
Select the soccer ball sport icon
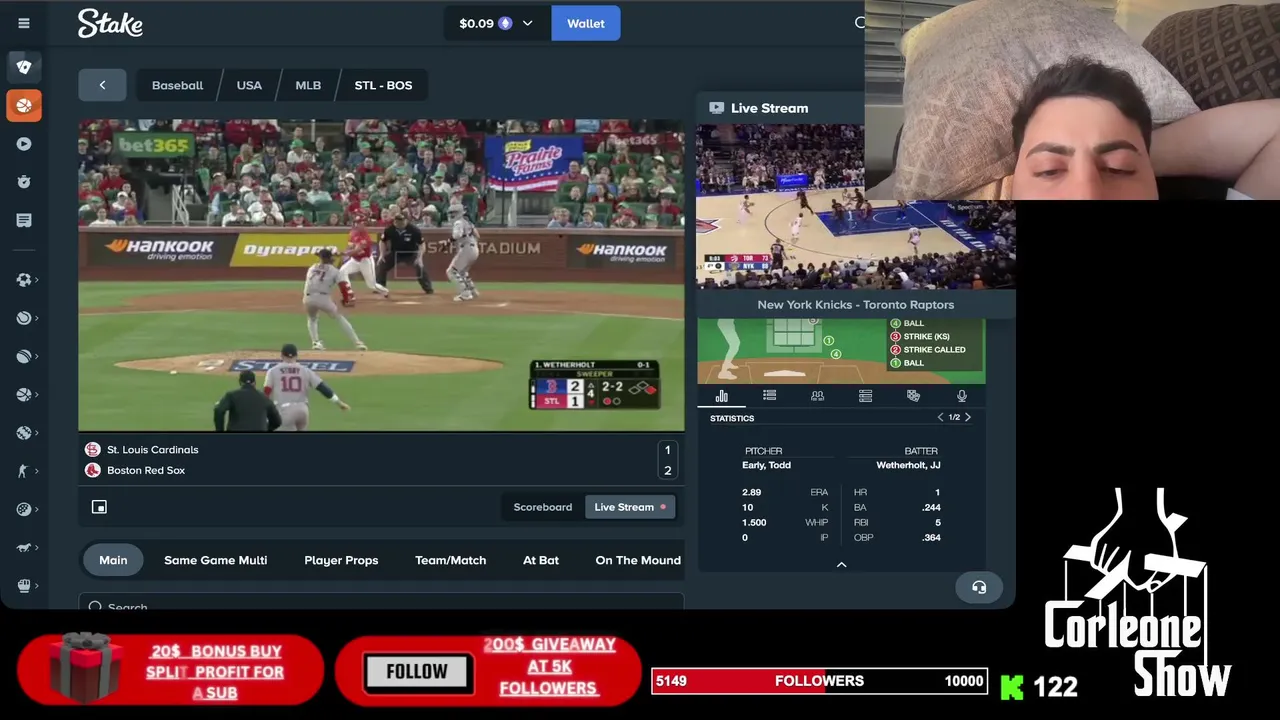click(24, 280)
